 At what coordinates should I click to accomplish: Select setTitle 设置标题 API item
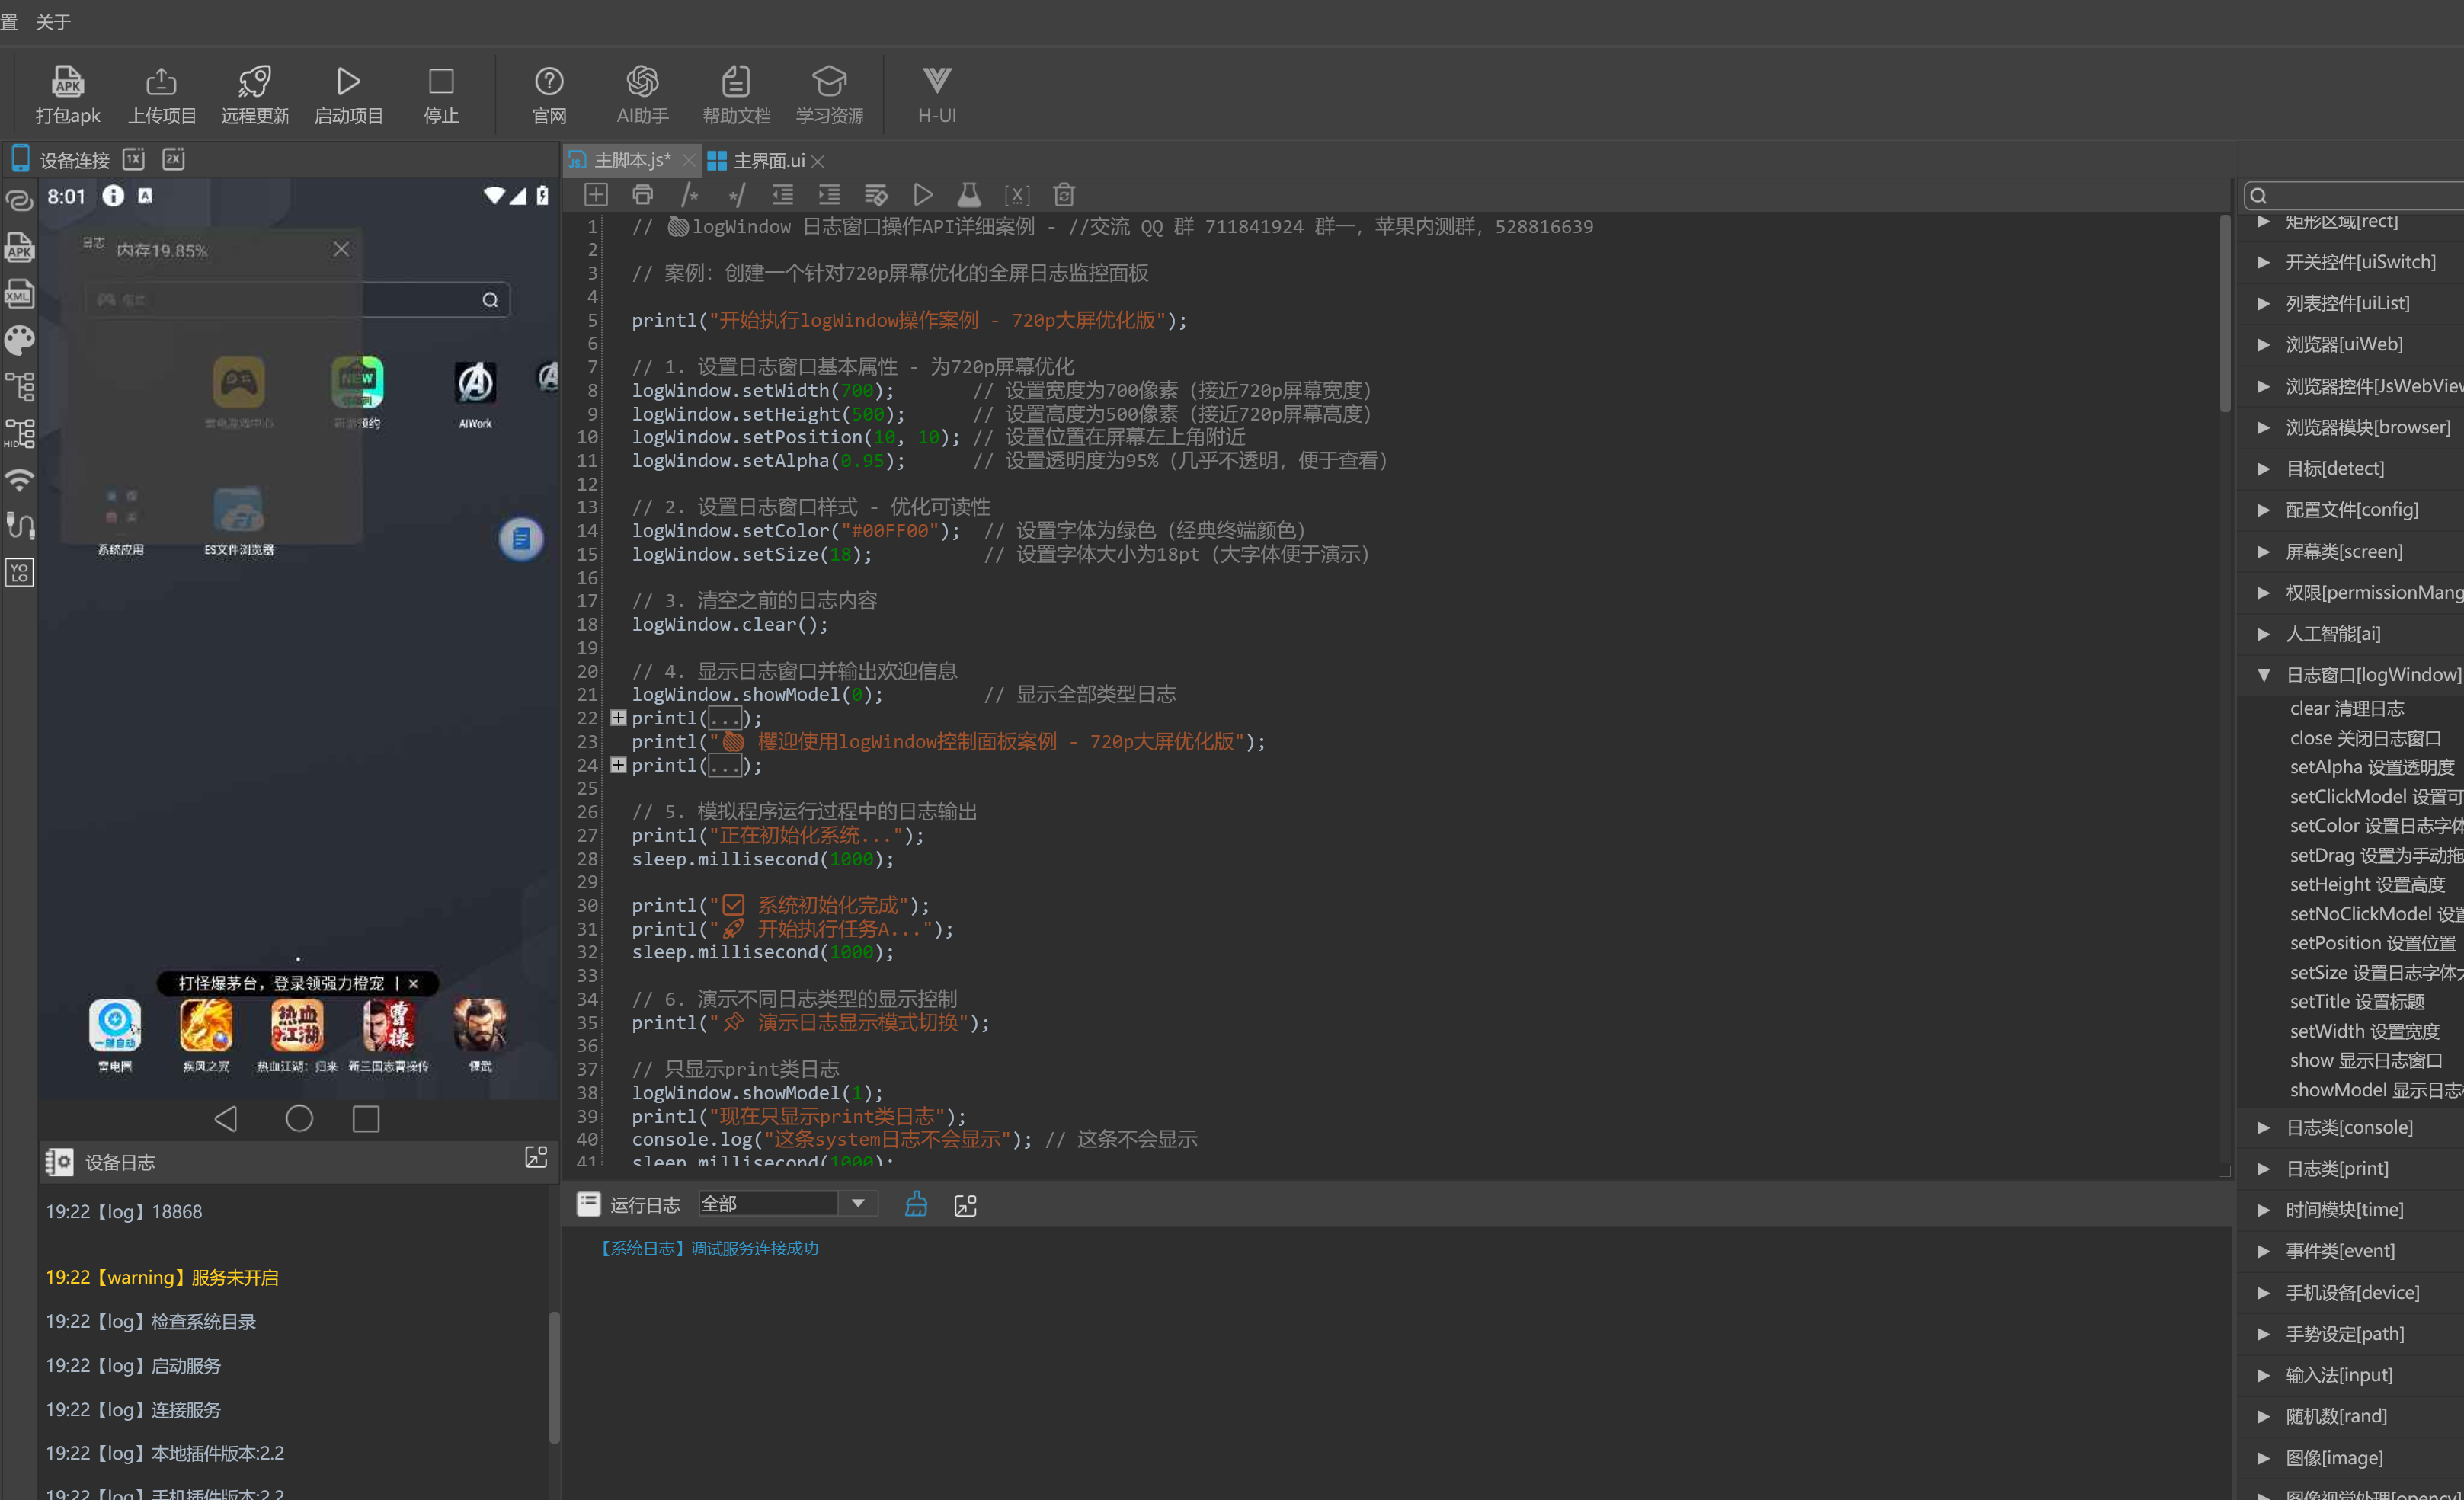coord(2357,1001)
